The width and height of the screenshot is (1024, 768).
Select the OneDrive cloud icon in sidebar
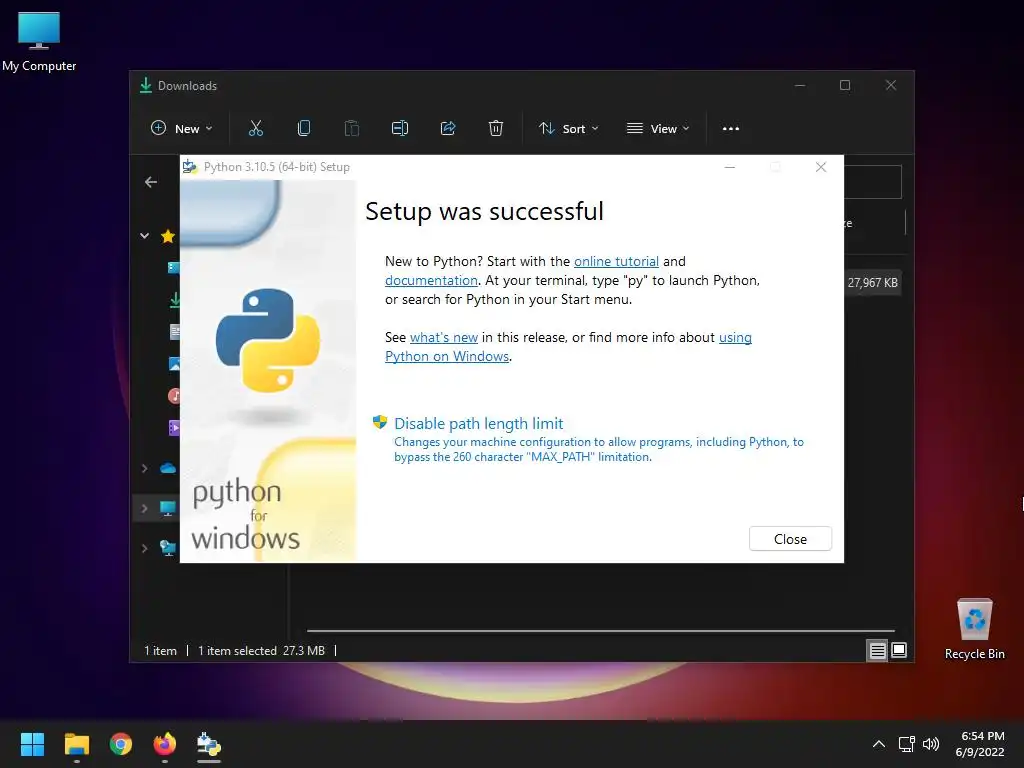168,468
